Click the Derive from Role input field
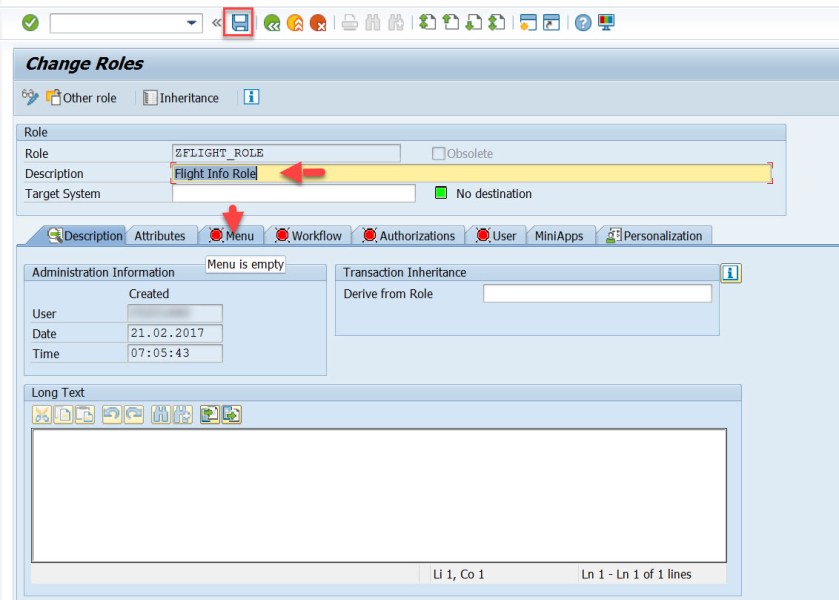 [x=597, y=293]
